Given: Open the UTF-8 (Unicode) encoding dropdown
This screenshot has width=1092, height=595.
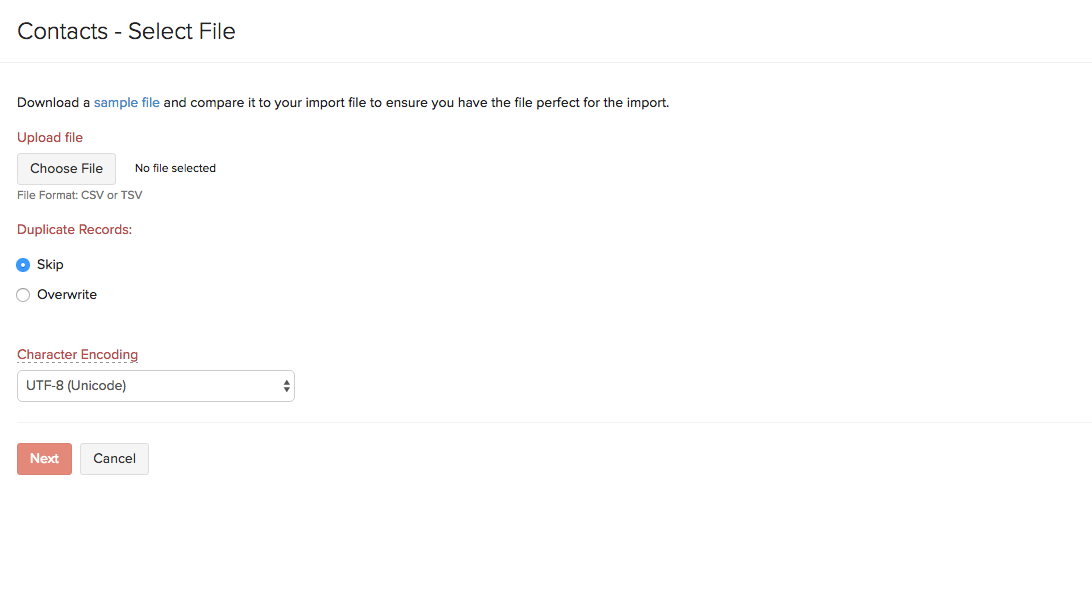Looking at the screenshot, I should [155, 386].
